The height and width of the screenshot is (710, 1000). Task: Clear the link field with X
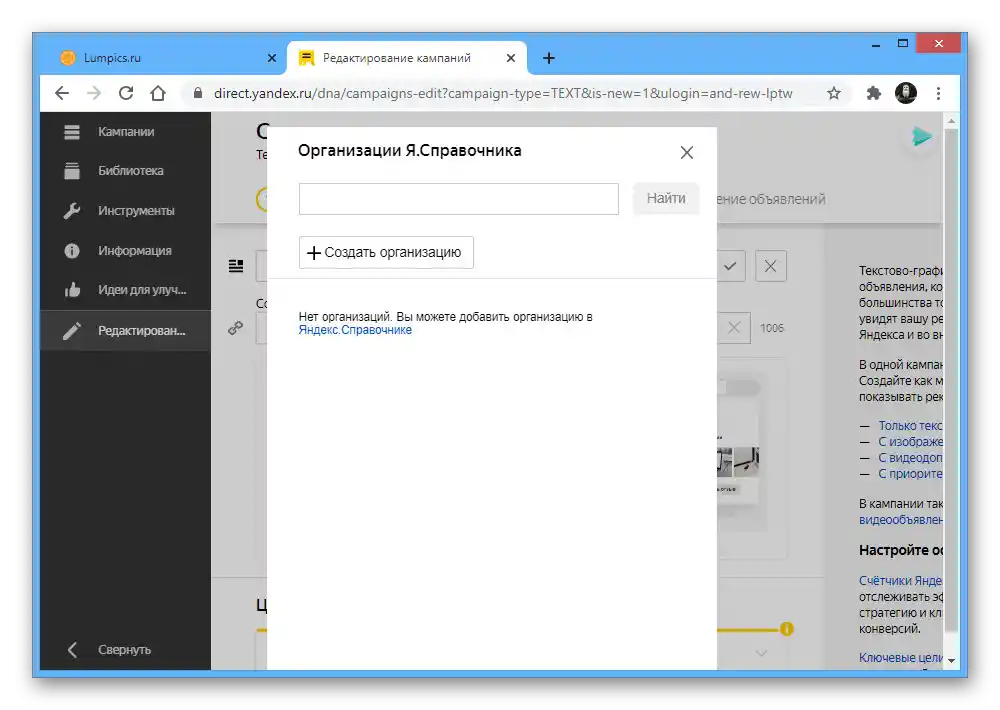(x=734, y=328)
